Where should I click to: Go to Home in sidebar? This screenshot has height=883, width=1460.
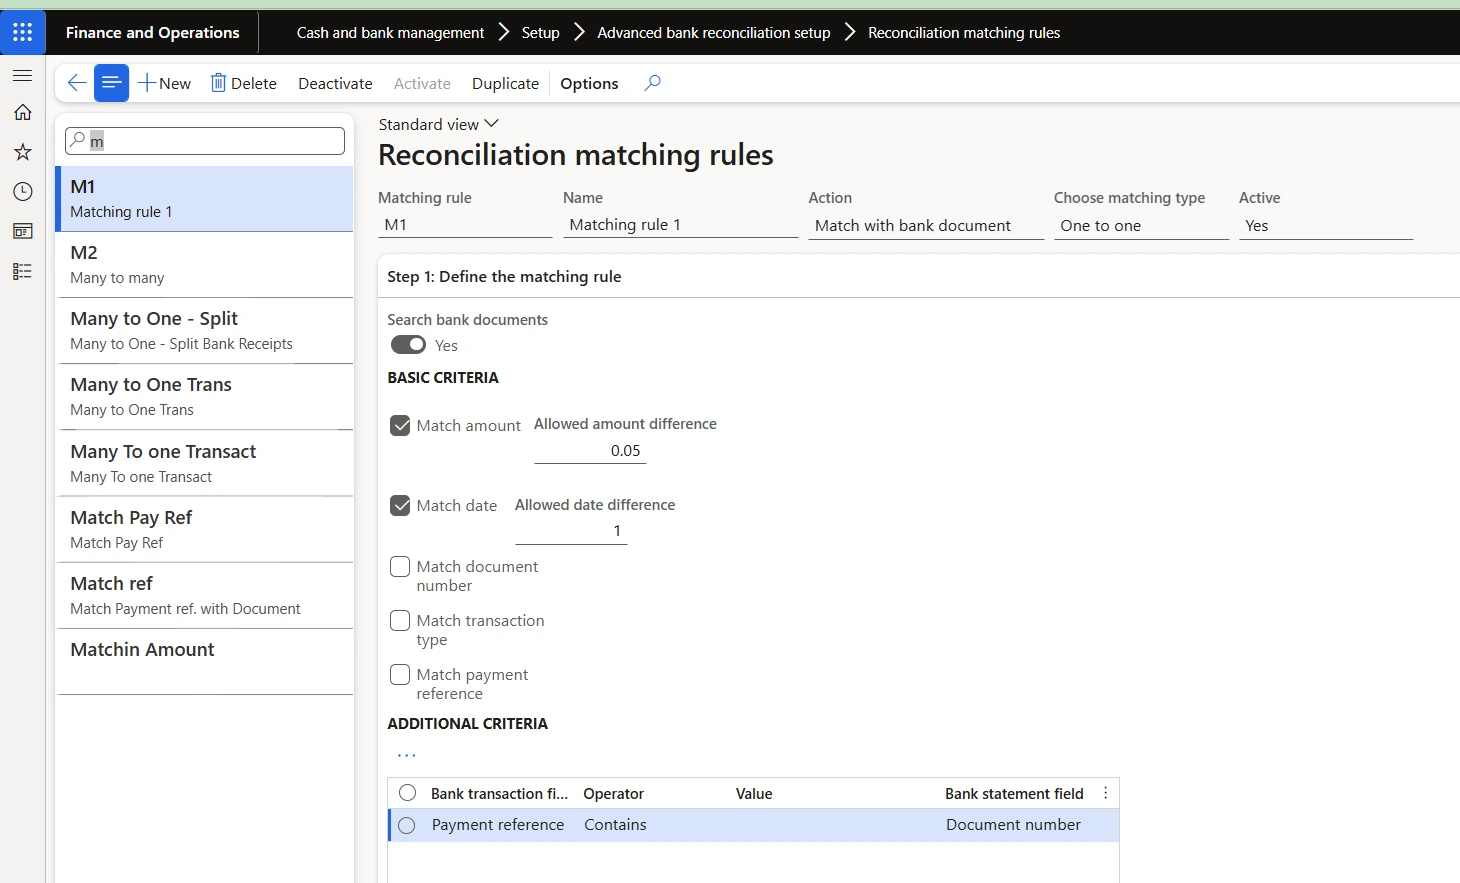tap(23, 112)
